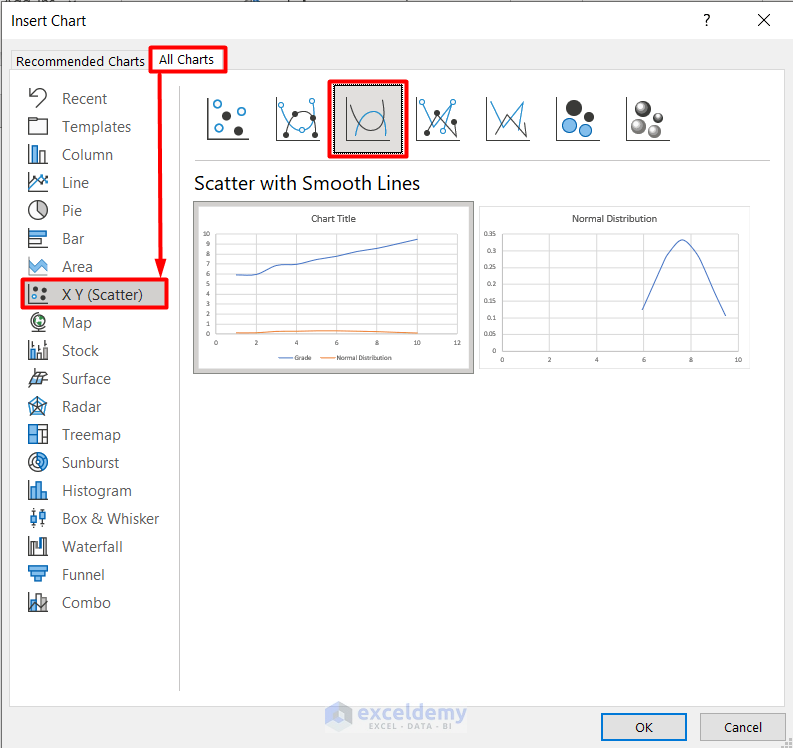Click the Recent label in chart list

click(x=84, y=99)
